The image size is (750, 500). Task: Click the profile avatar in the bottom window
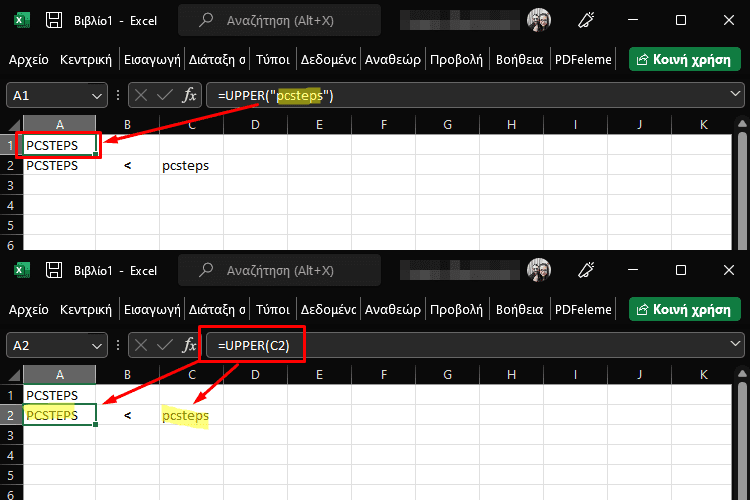539,270
